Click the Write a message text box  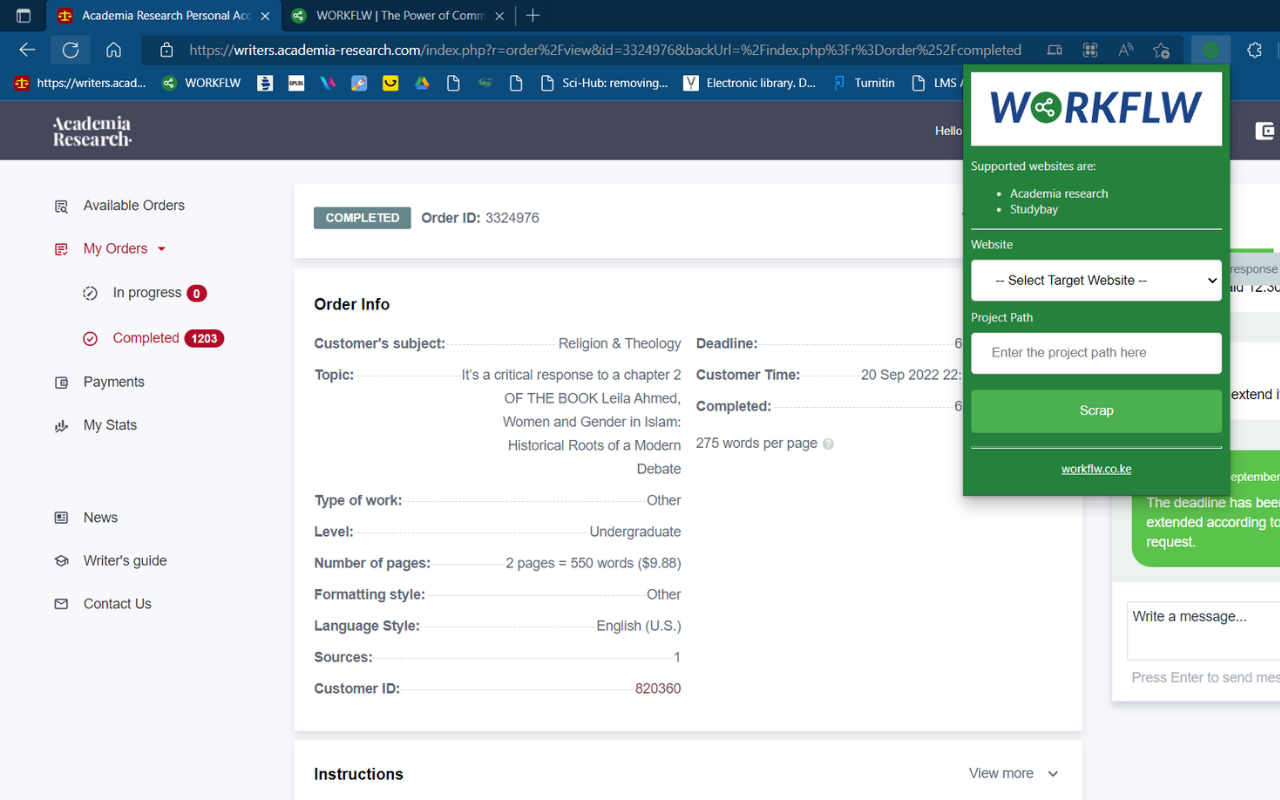pyautogui.click(x=1203, y=631)
